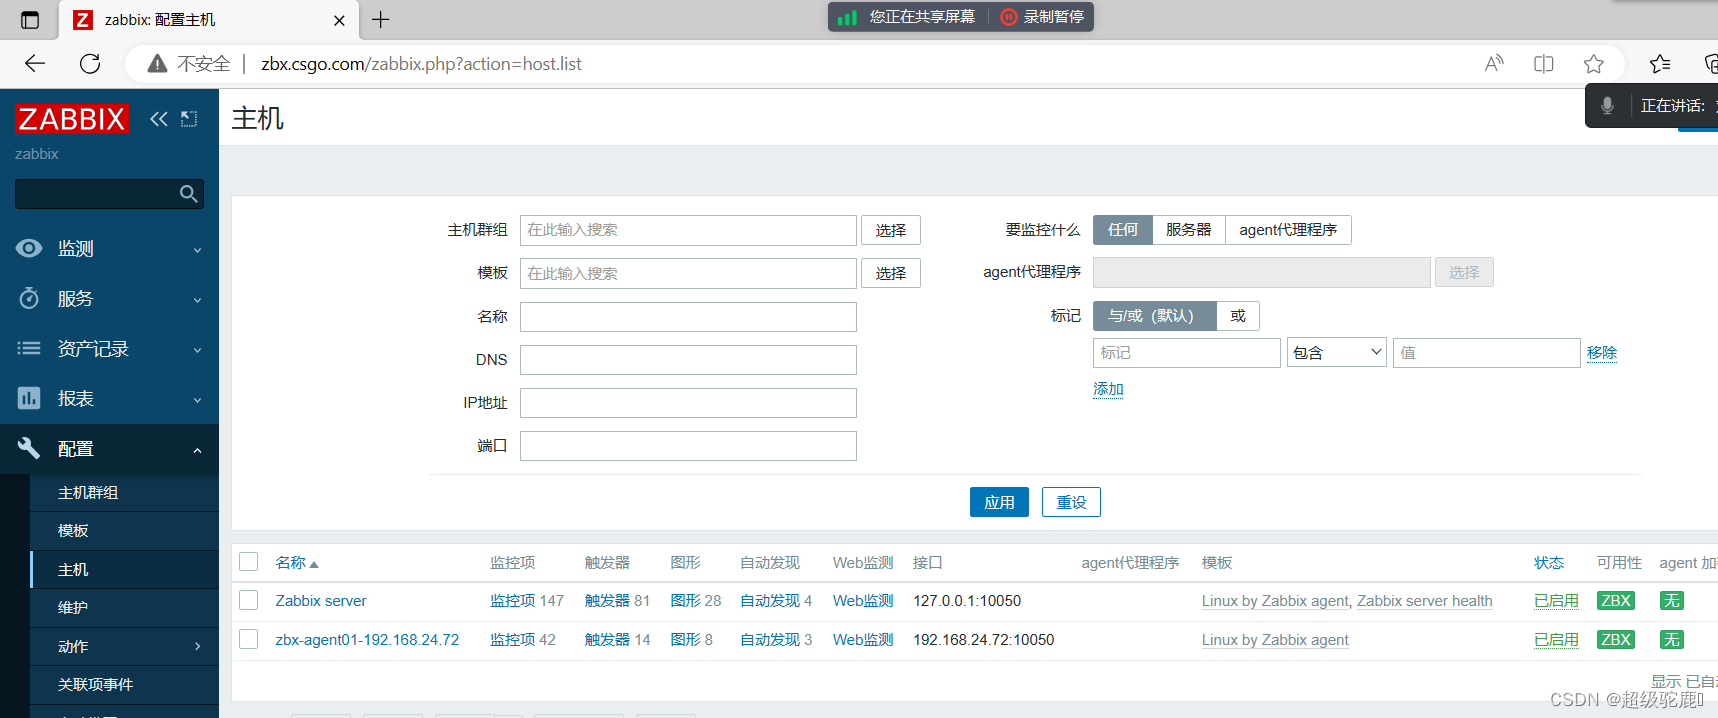
Task: Click 已启用 status for Zabbix server
Action: [1556, 601]
